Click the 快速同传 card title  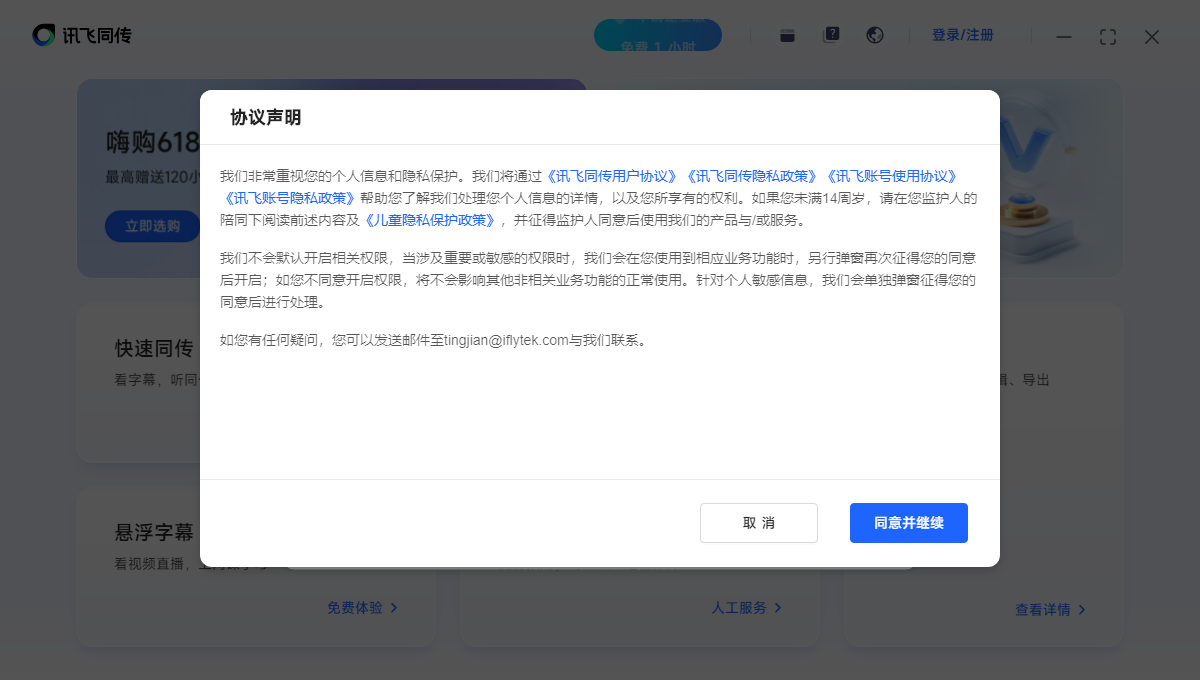154,349
